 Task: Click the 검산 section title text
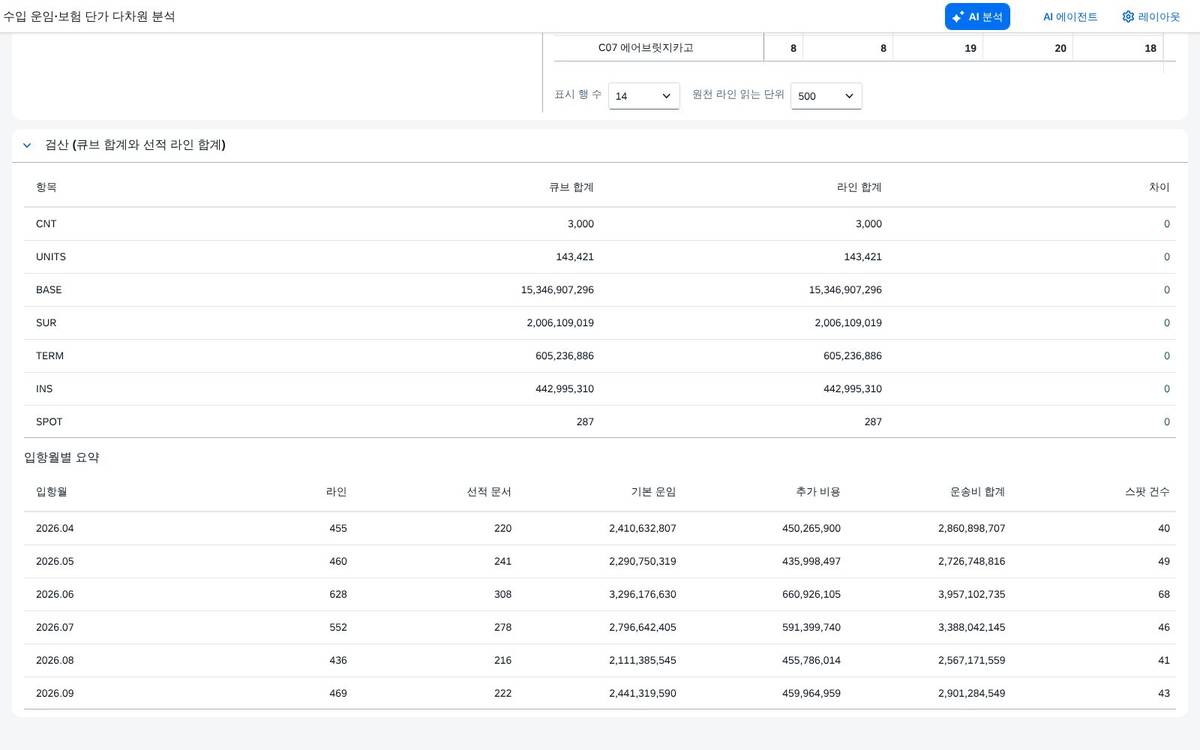[x=135, y=145]
